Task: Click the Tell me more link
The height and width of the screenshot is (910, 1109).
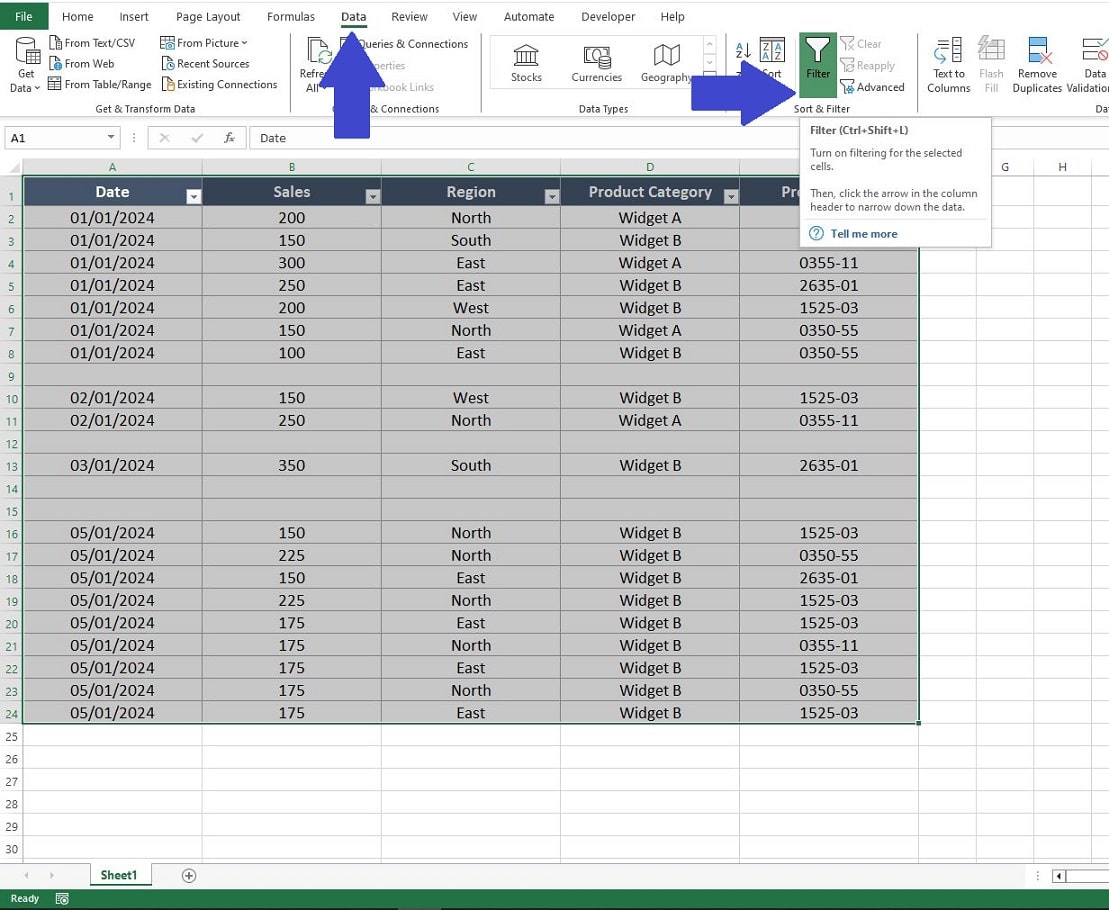Action: coord(862,233)
